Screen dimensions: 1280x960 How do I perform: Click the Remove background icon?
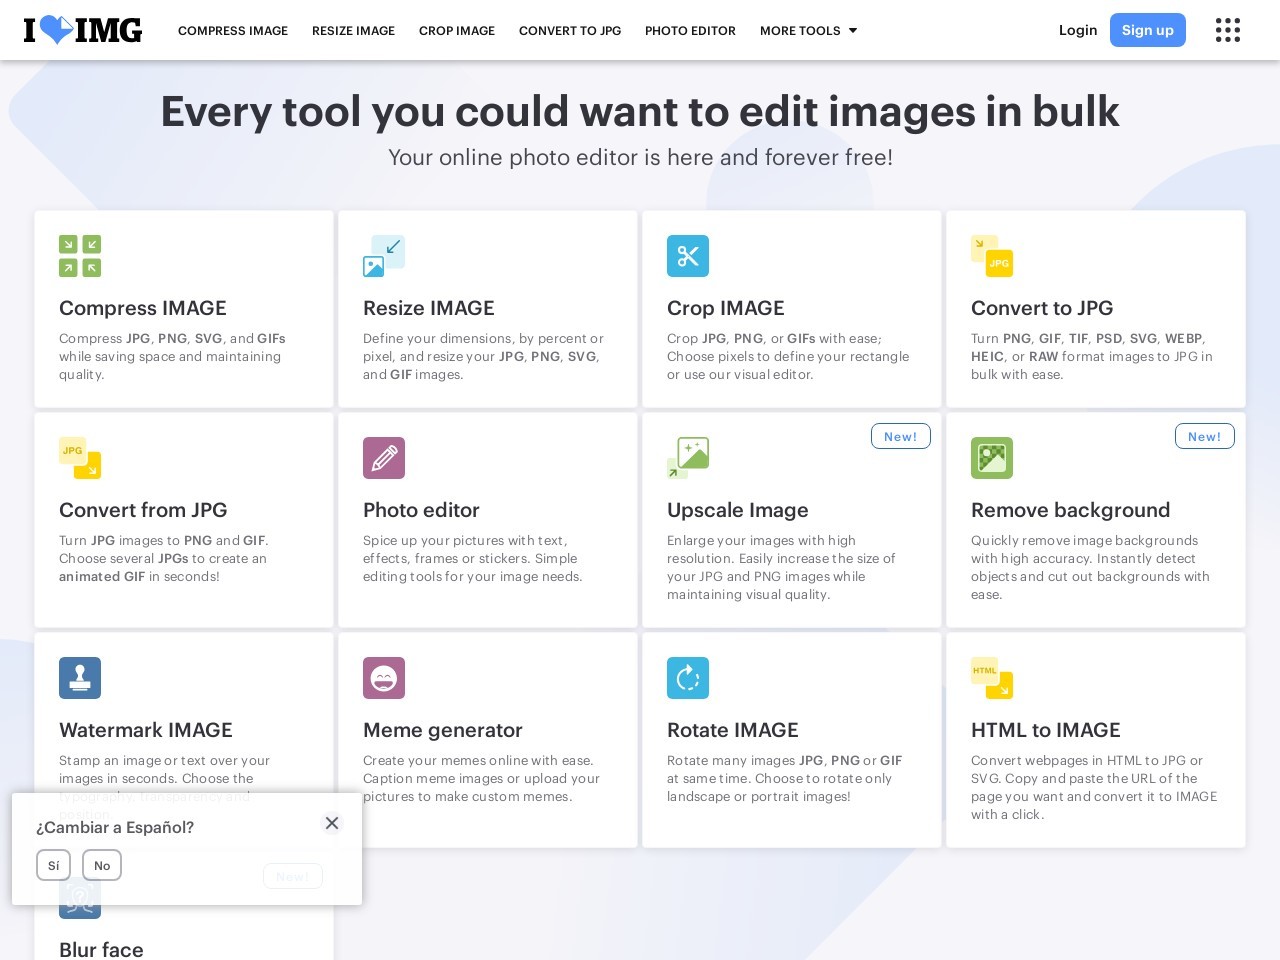pyautogui.click(x=992, y=458)
